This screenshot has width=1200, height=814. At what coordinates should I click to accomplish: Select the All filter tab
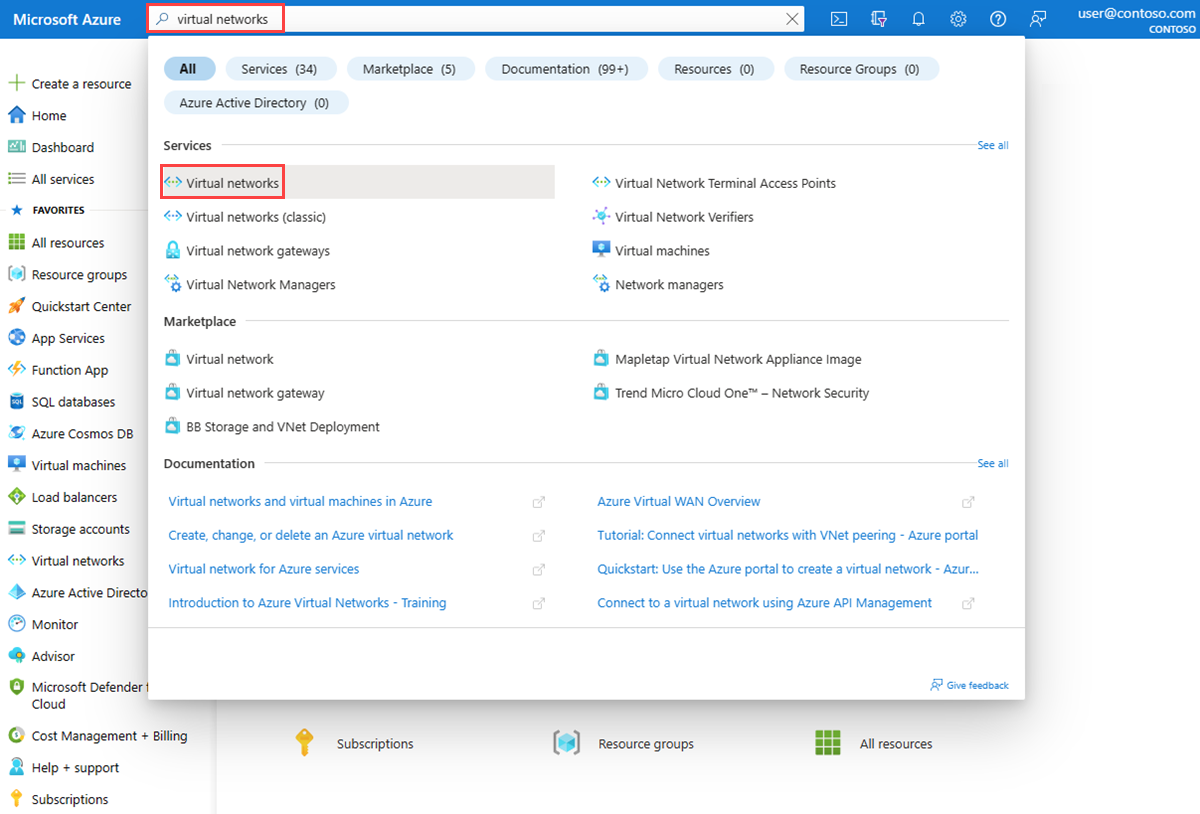coord(188,69)
